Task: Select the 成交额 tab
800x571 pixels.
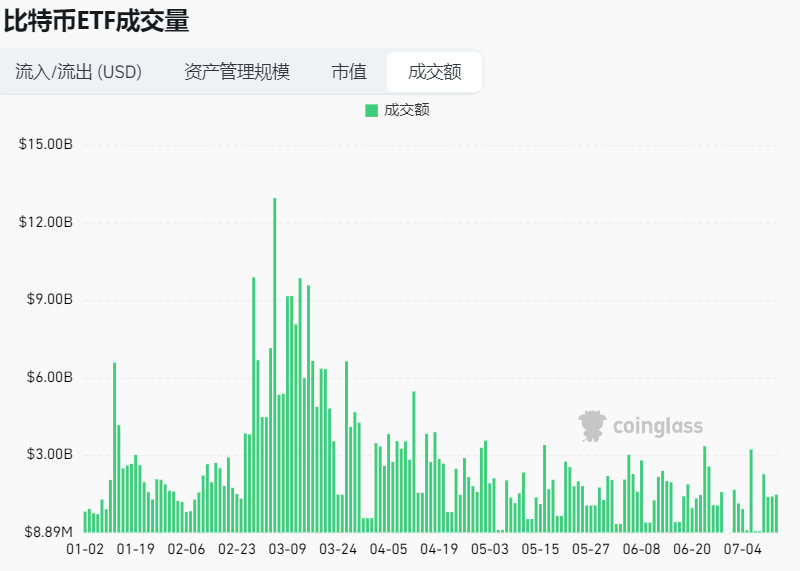Action: click(x=435, y=72)
